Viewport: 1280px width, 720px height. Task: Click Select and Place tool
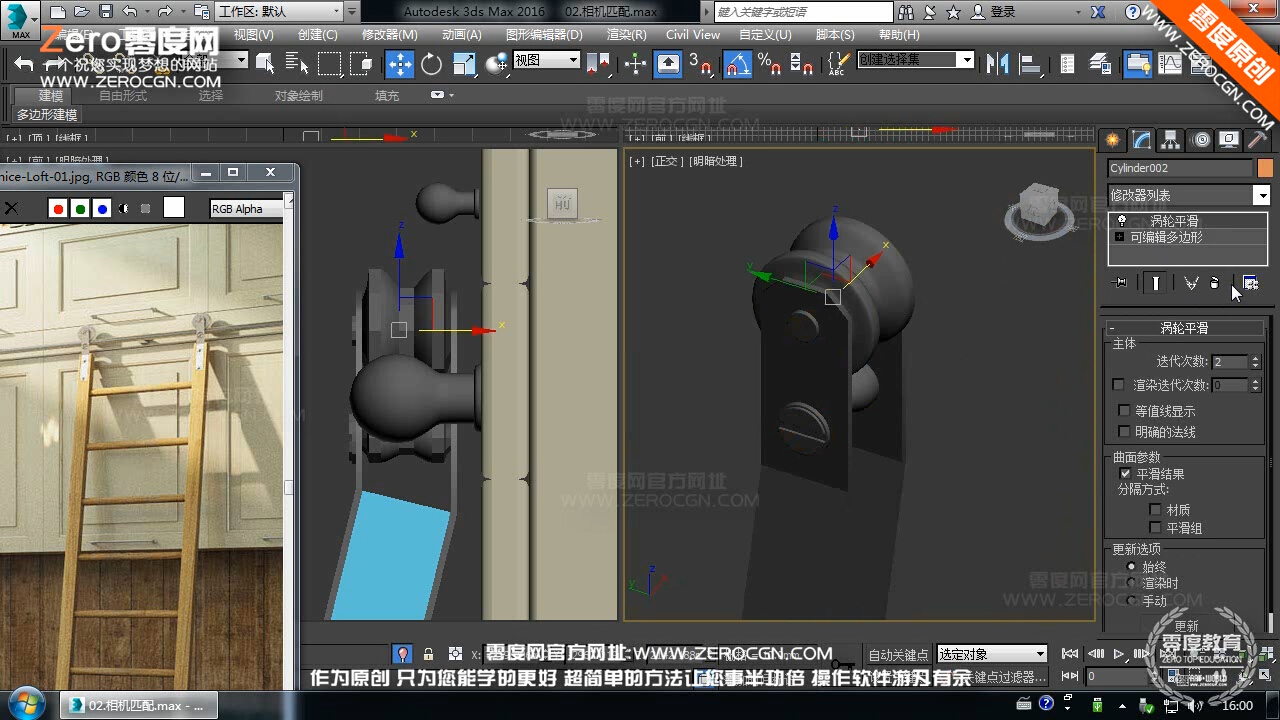click(497, 64)
